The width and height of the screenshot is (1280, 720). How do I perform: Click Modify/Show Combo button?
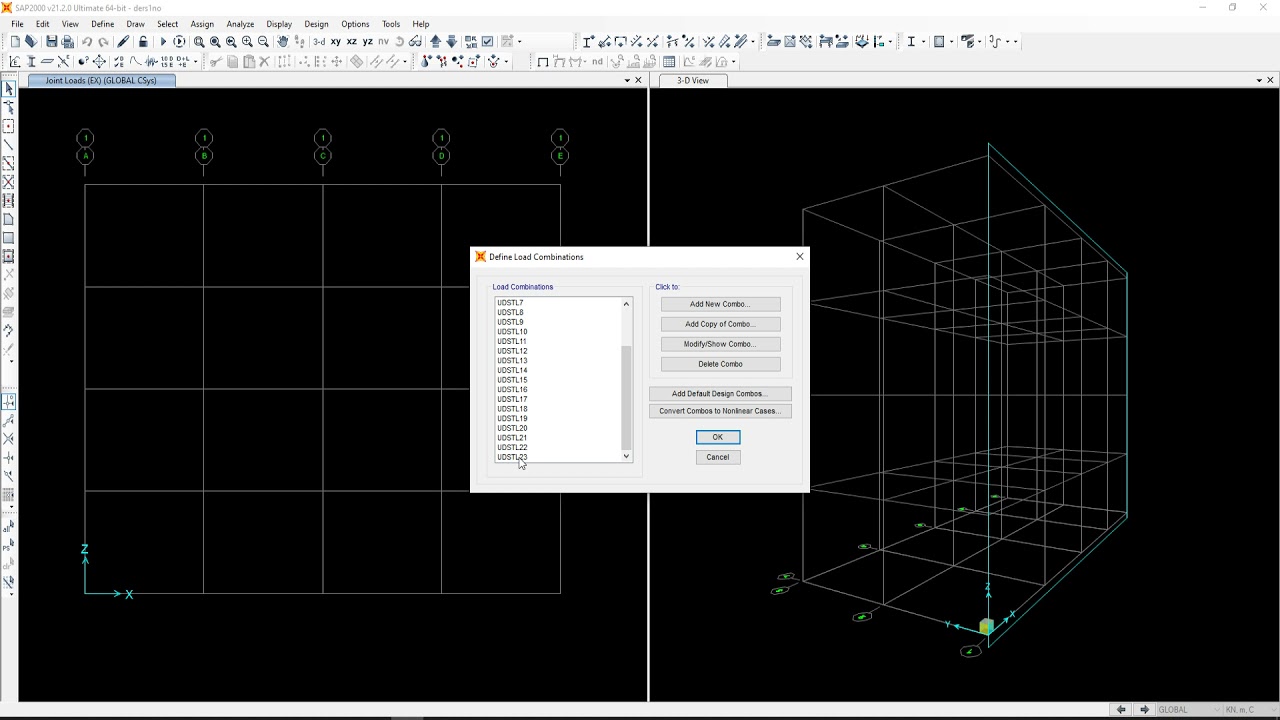pyautogui.click(x=720, y=344)
